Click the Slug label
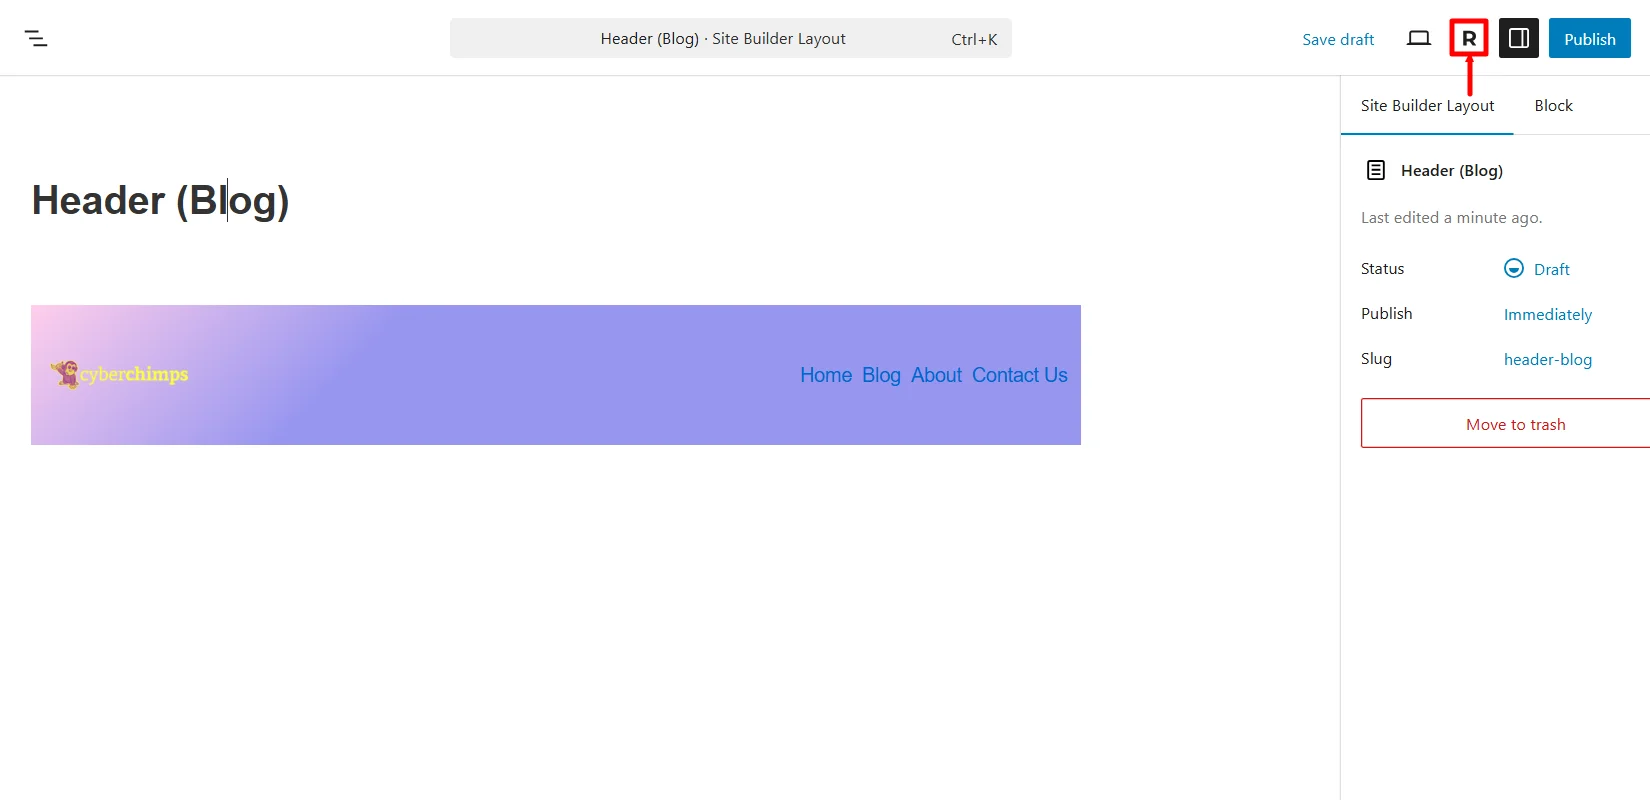1650x800 pixels. point(1376,359)
